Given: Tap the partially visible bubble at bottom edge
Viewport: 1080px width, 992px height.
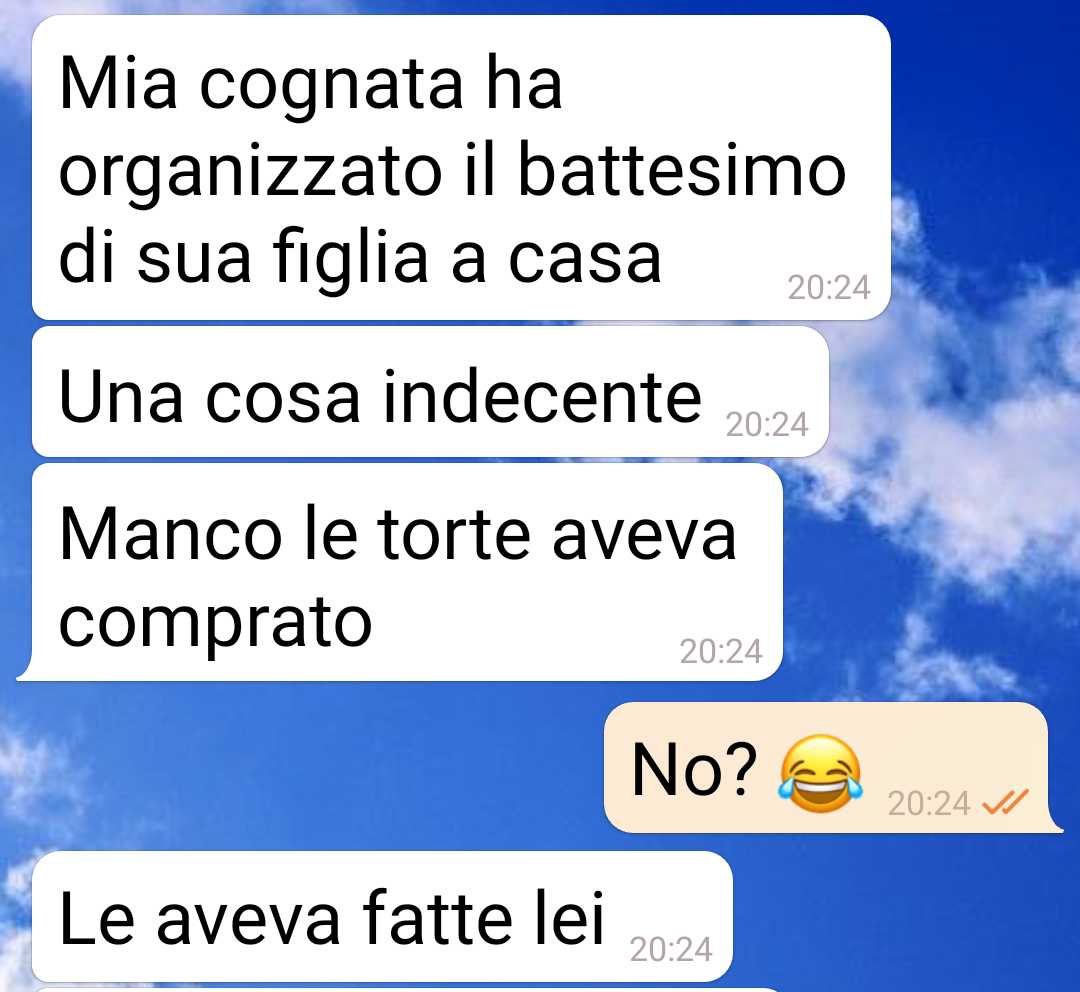Looking at the screenshot, I should [406, 990].
